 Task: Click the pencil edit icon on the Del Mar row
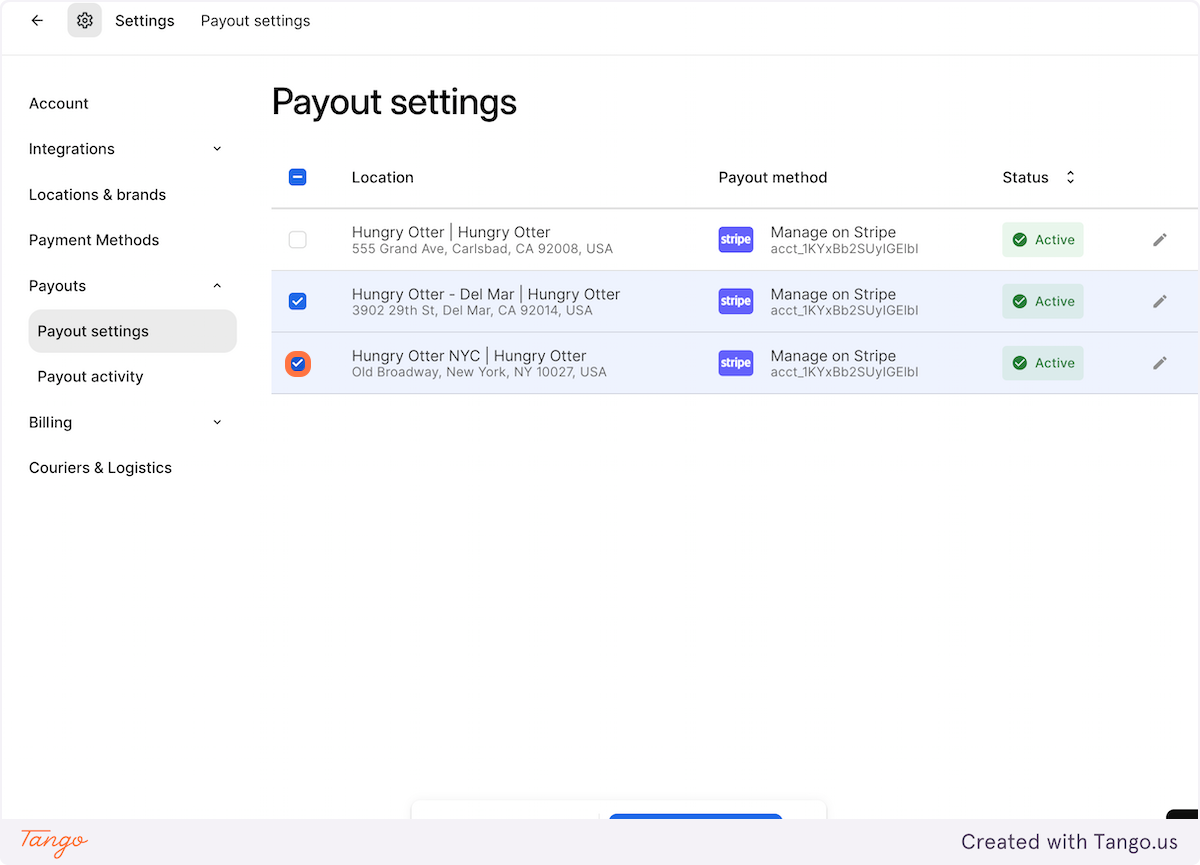[1160, 301]
